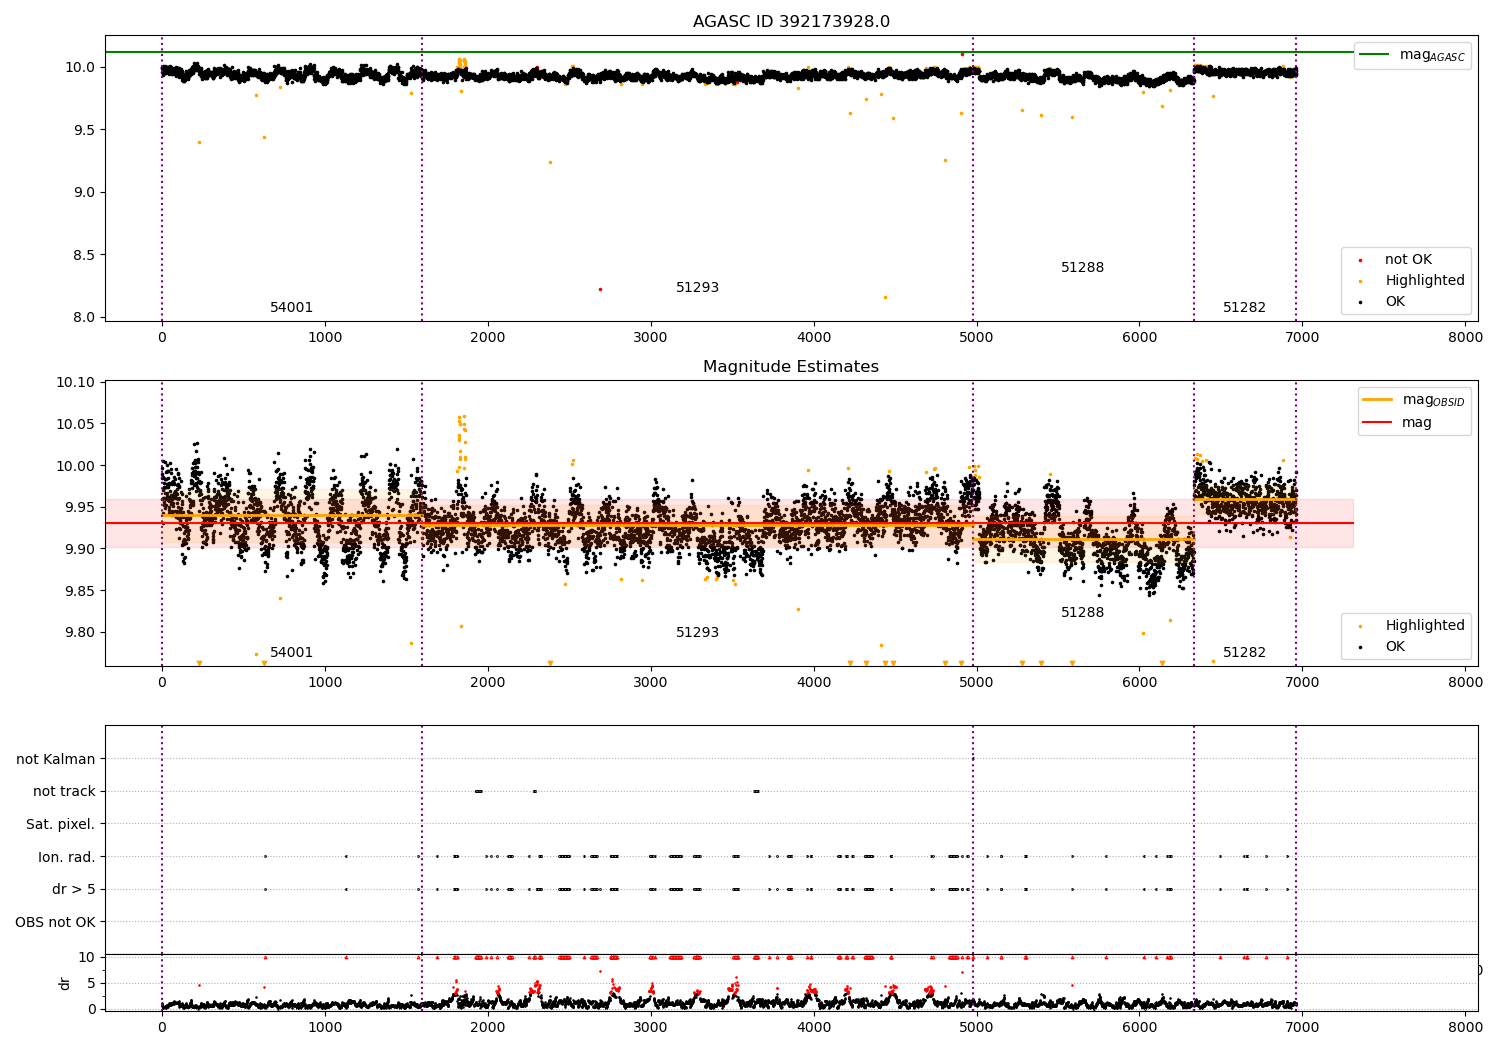This screenshot has height=1050, width=1500.
Task: Click y-axis tick '9.85' on Magnitude Estimates plot
Action: 81,591
